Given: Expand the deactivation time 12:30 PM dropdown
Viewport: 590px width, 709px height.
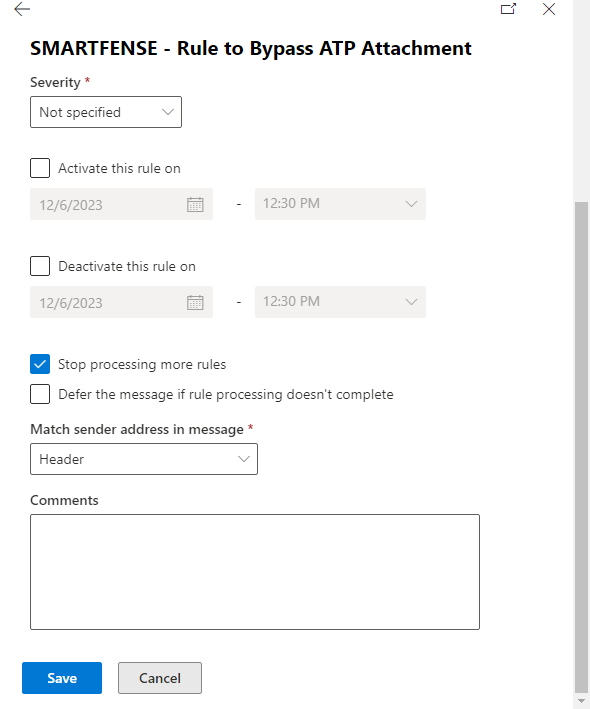Looking at the screenshot, I should click(x=340, y=302).
